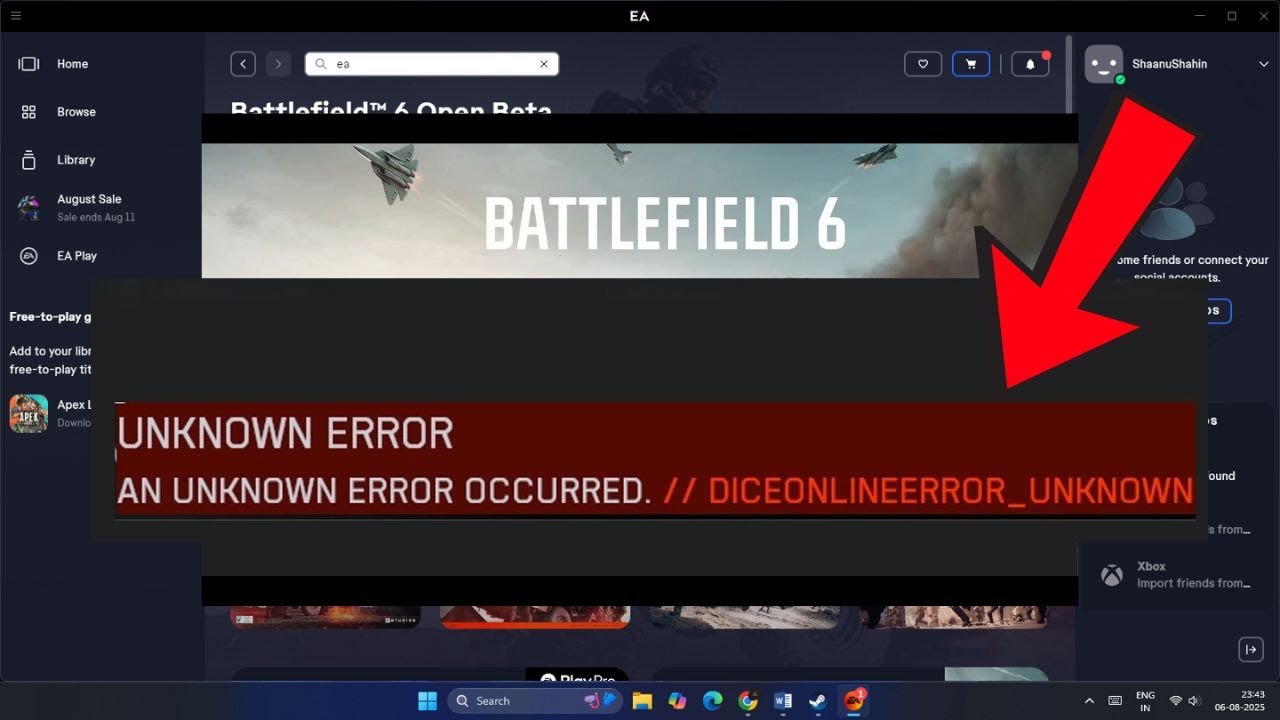Open the Wi-Fi network tray icon

[x=1176, y=701]
